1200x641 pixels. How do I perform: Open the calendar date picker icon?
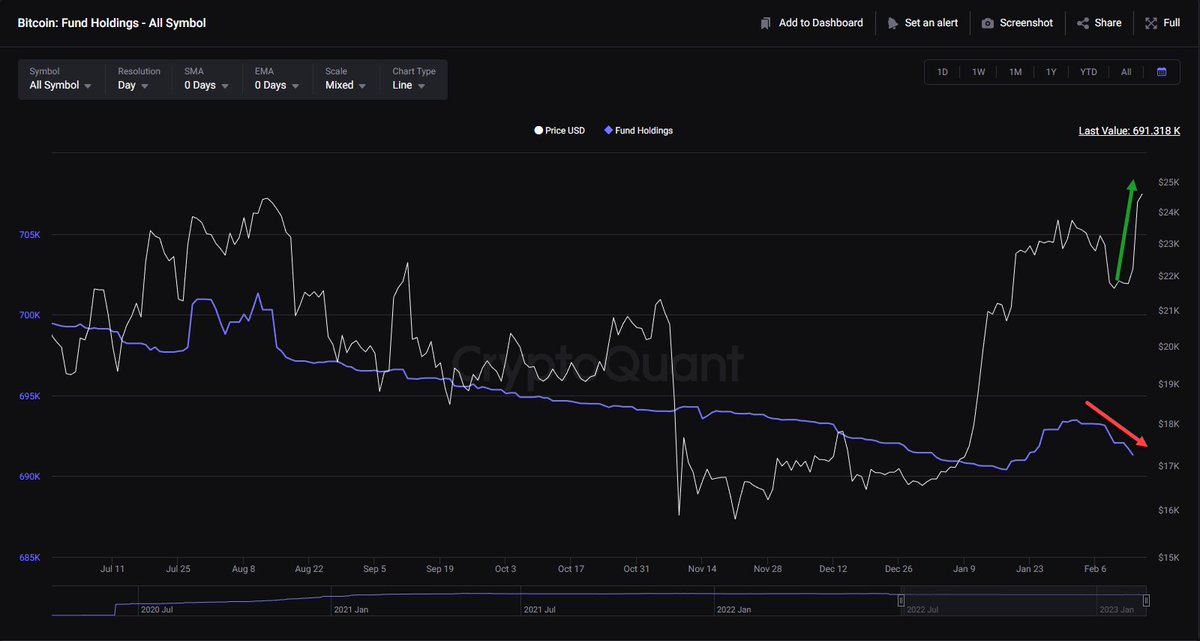[x=1161, y=72]
